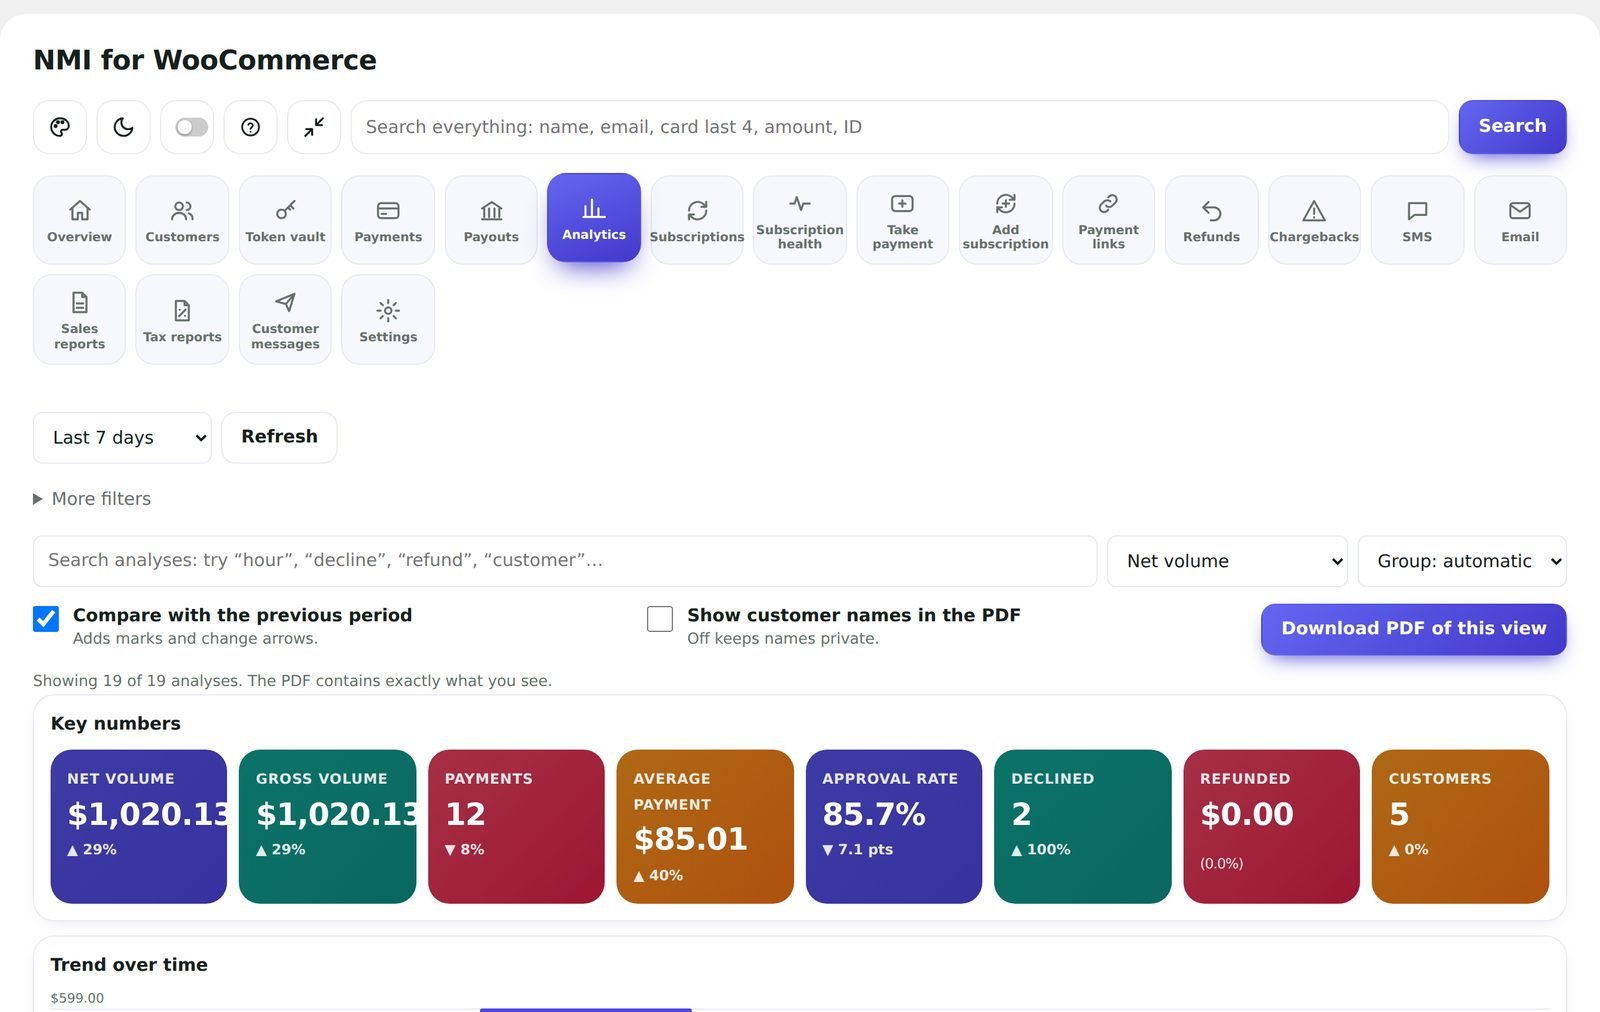Screen dimensions: 1600x1012
Task: Click the Refunded $0.00 card
Action: point(1272,827)
